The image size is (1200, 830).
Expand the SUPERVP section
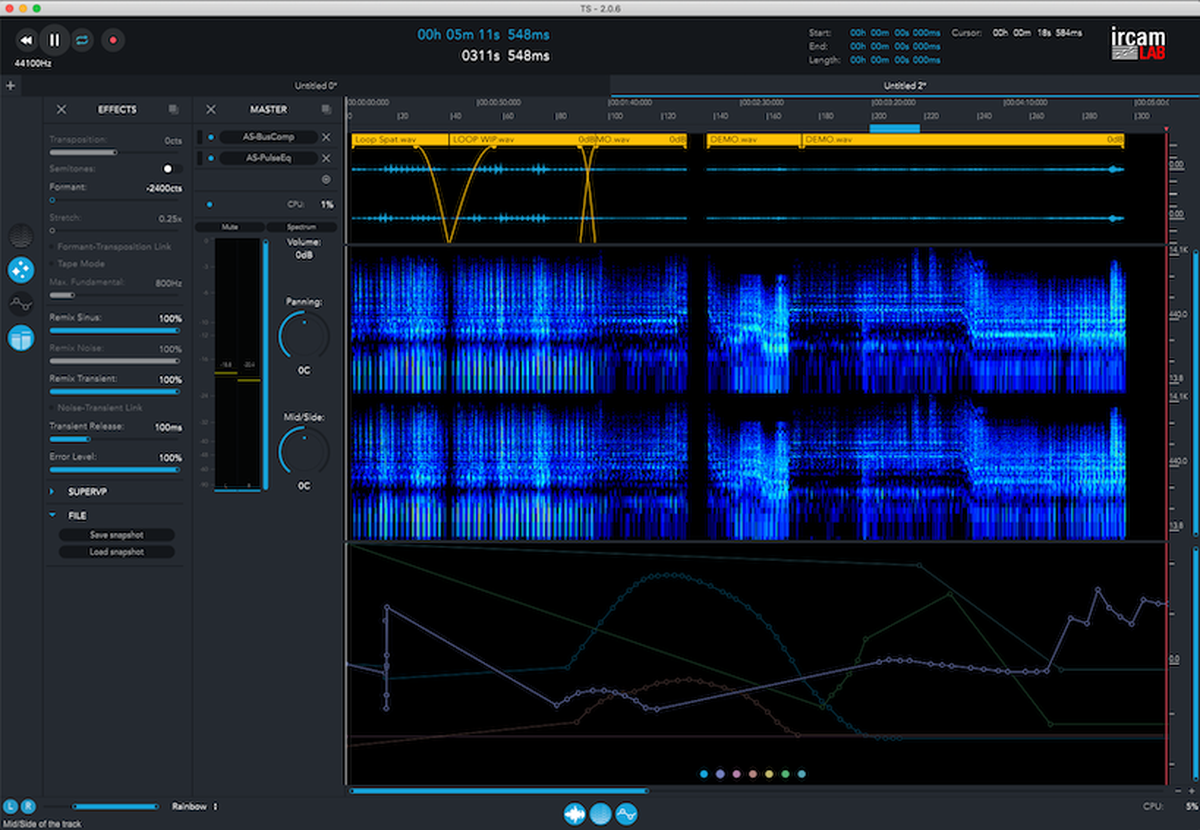(x=52, y=491)
